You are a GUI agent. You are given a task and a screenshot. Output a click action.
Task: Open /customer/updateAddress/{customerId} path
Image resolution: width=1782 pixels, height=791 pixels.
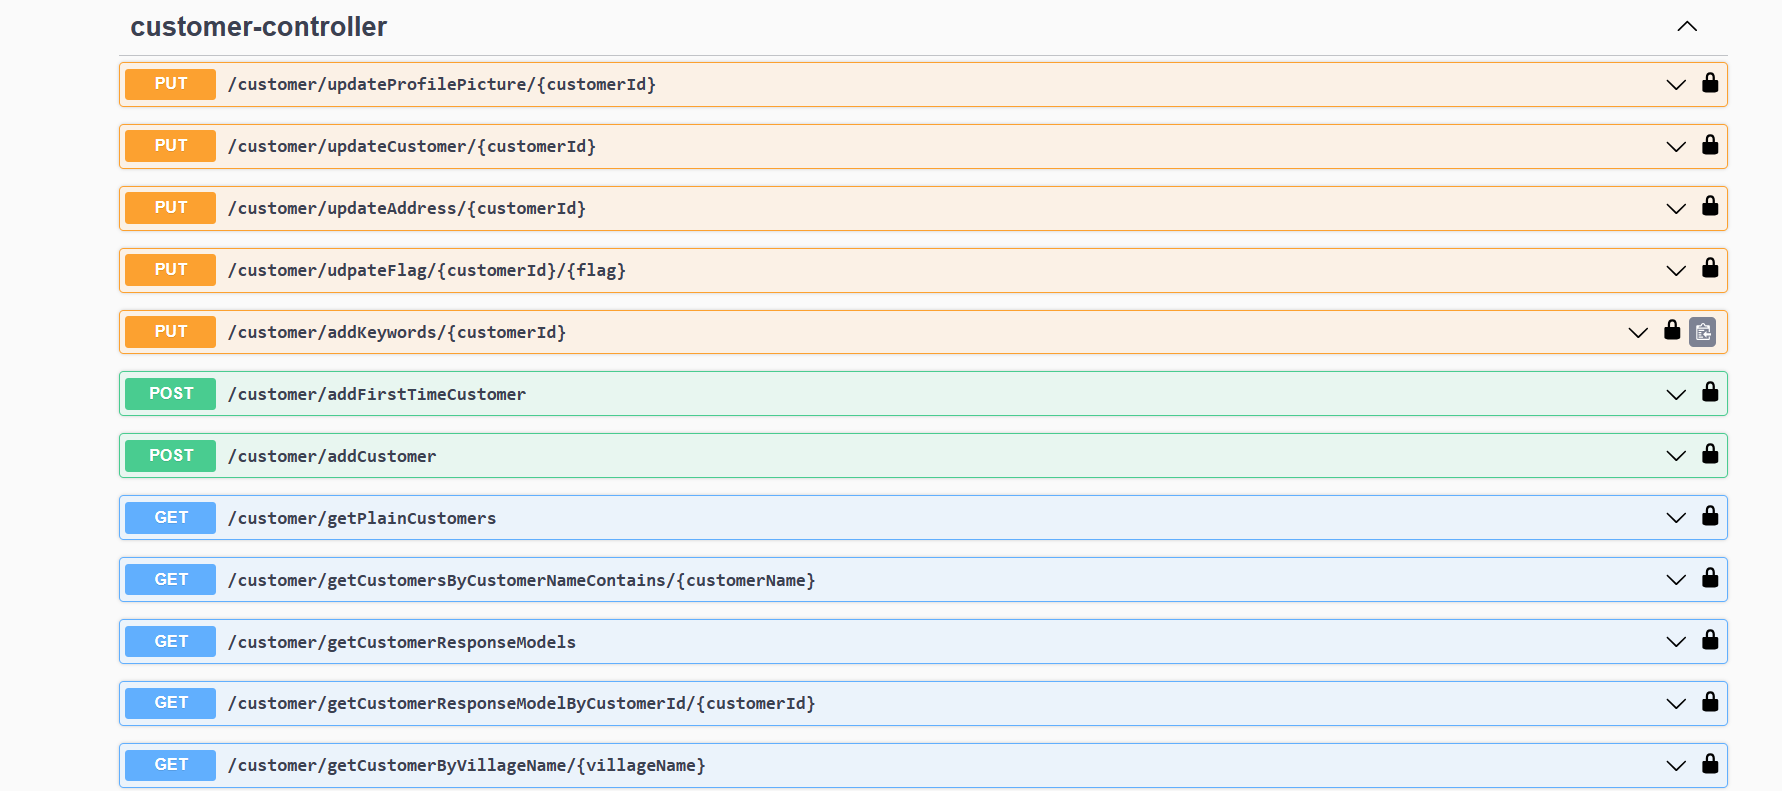(407, 209)
